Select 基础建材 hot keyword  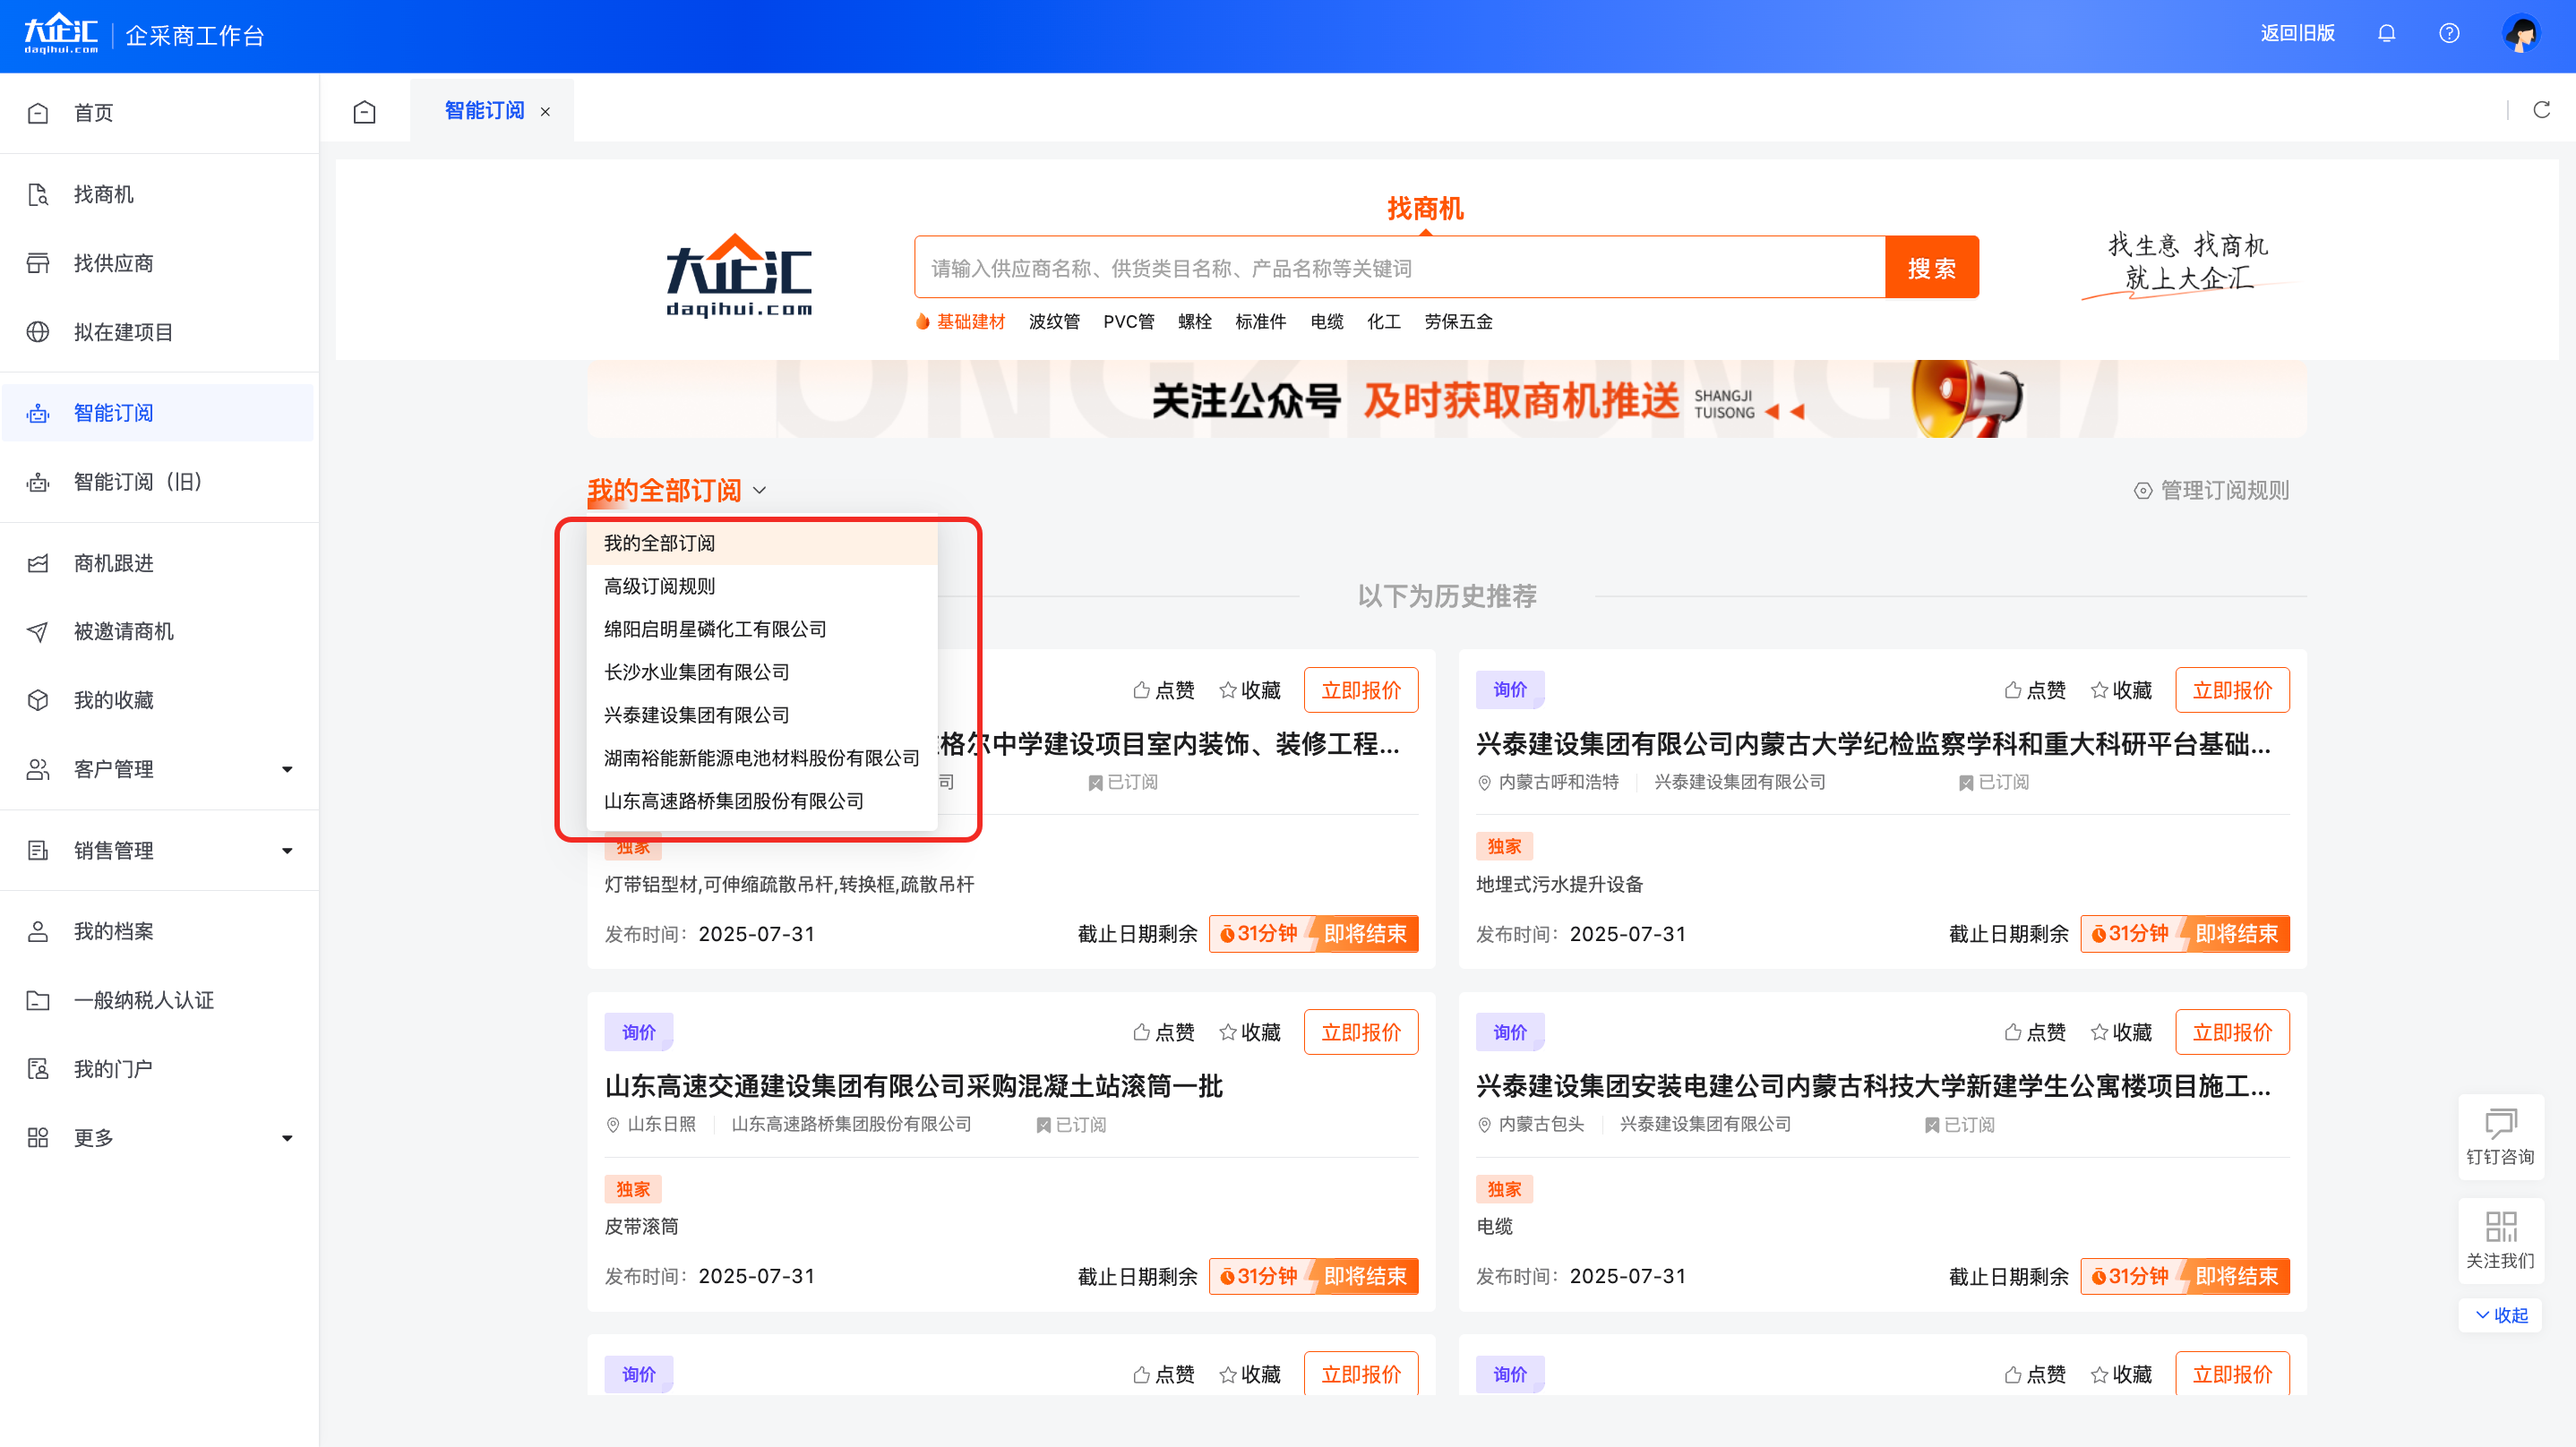point(970,322)
